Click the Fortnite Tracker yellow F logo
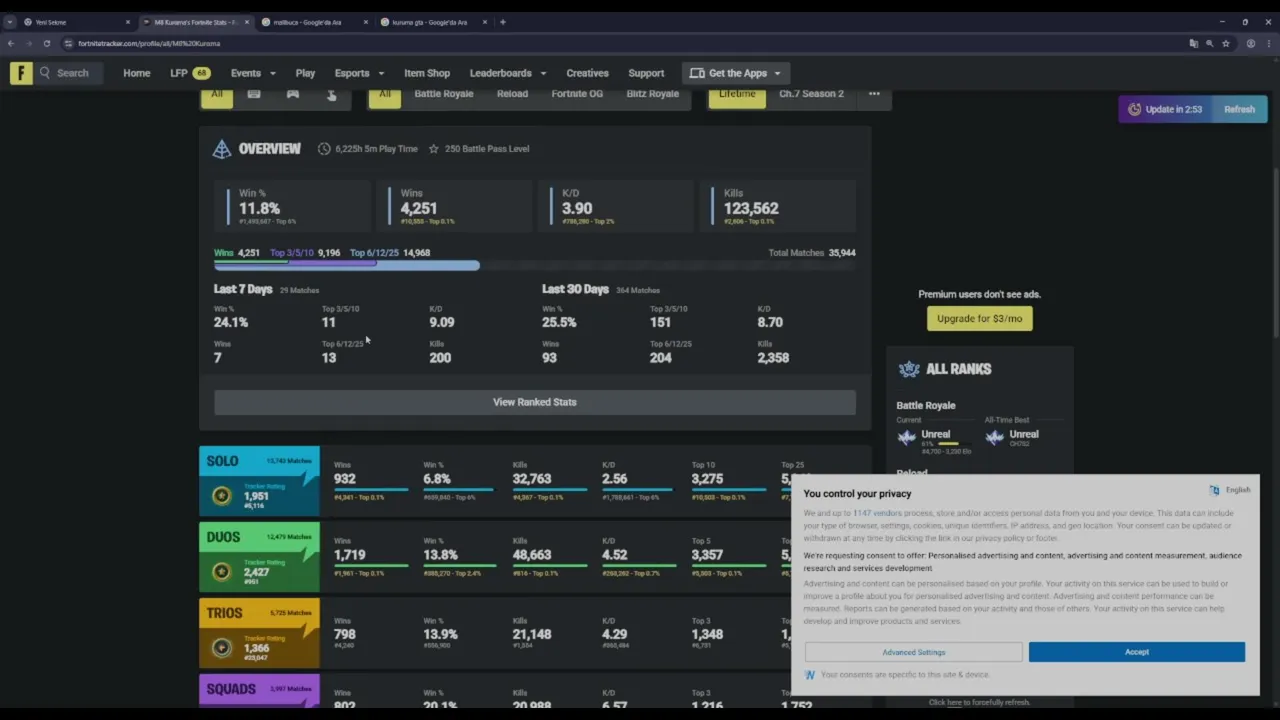Viewport: 1280px width, 720px height. click(21, 73)
